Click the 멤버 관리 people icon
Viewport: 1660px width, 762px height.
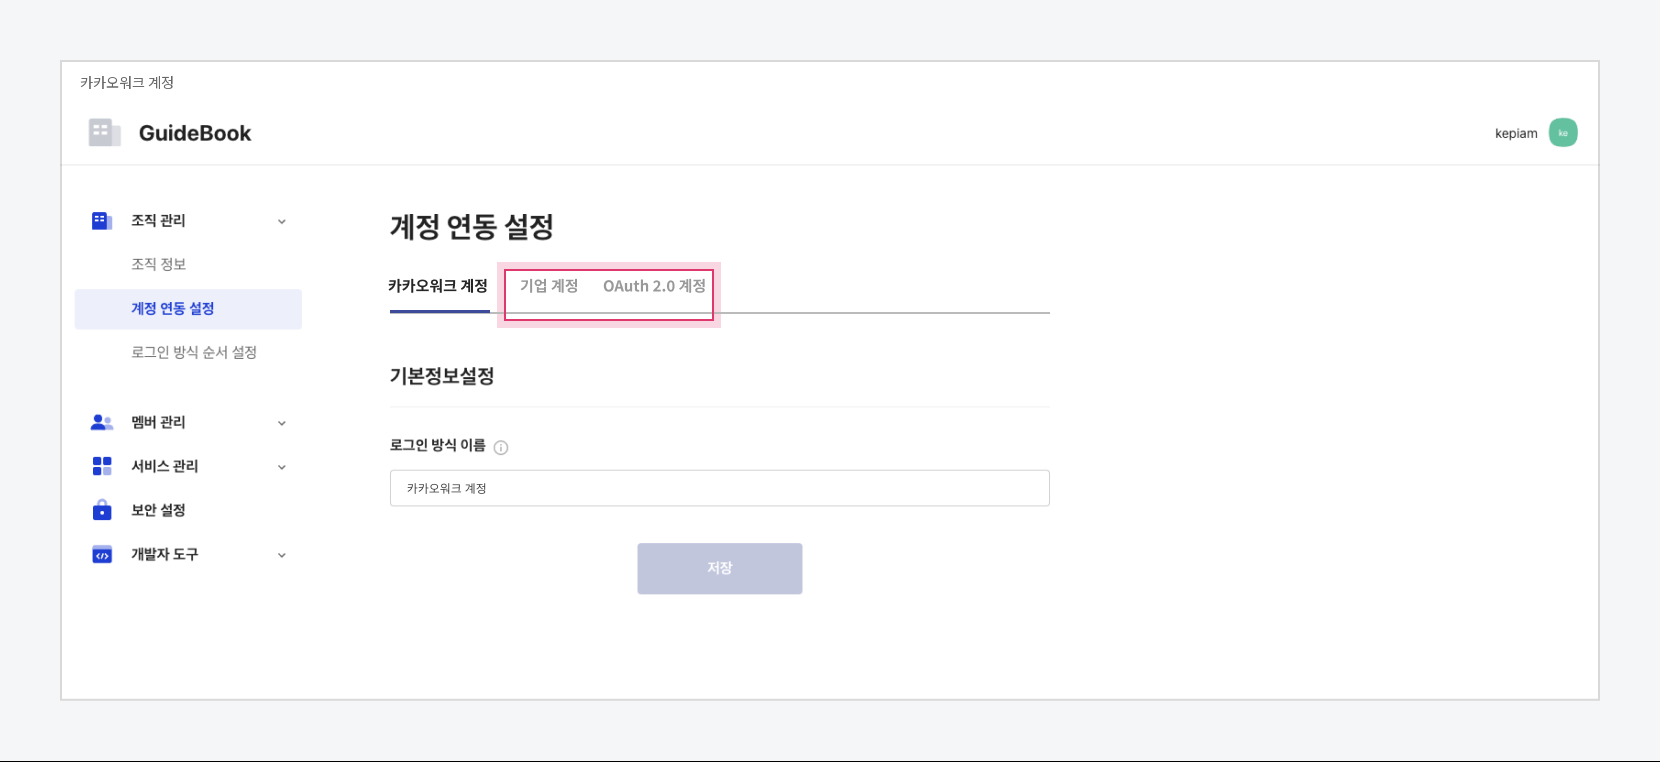pos(102,422)
